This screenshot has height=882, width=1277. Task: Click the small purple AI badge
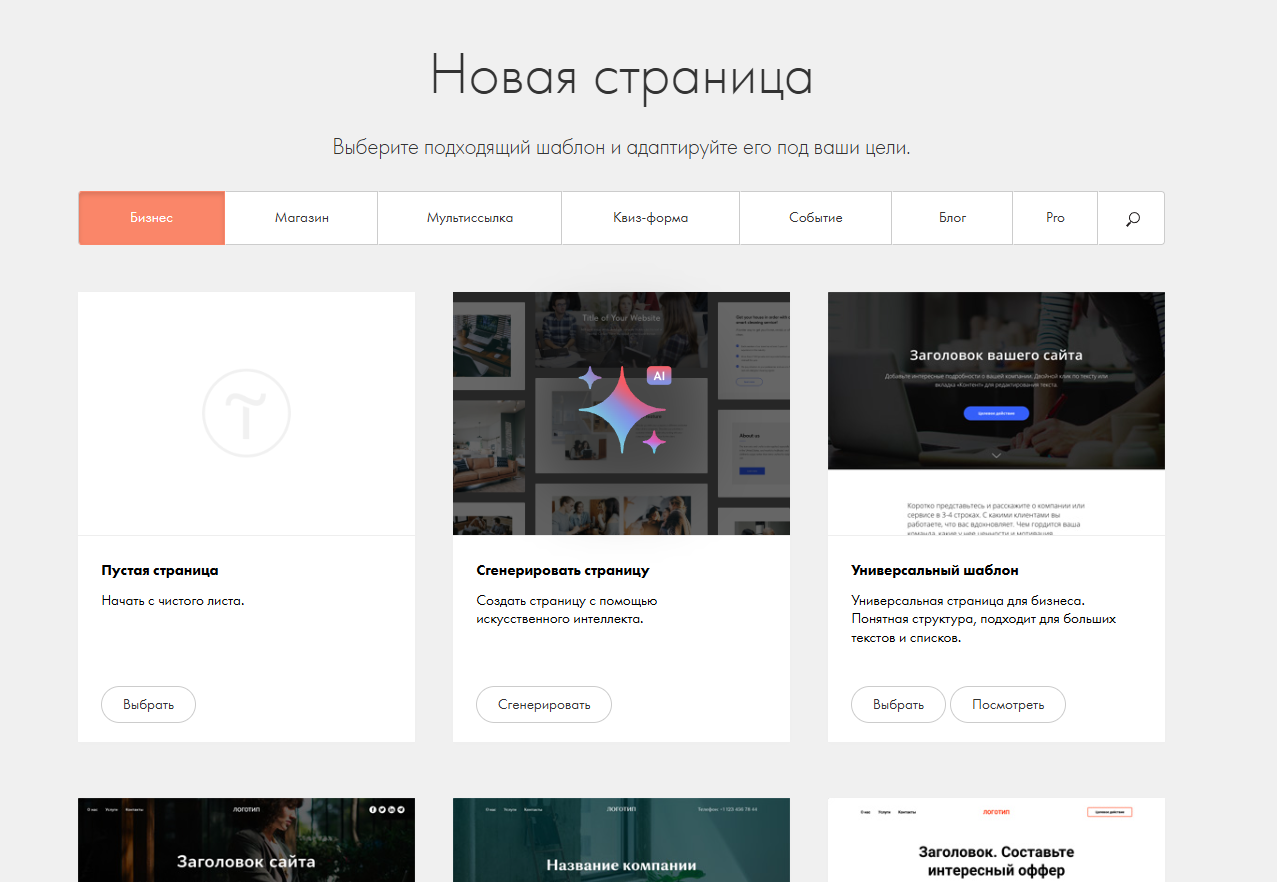pos(658,376)
